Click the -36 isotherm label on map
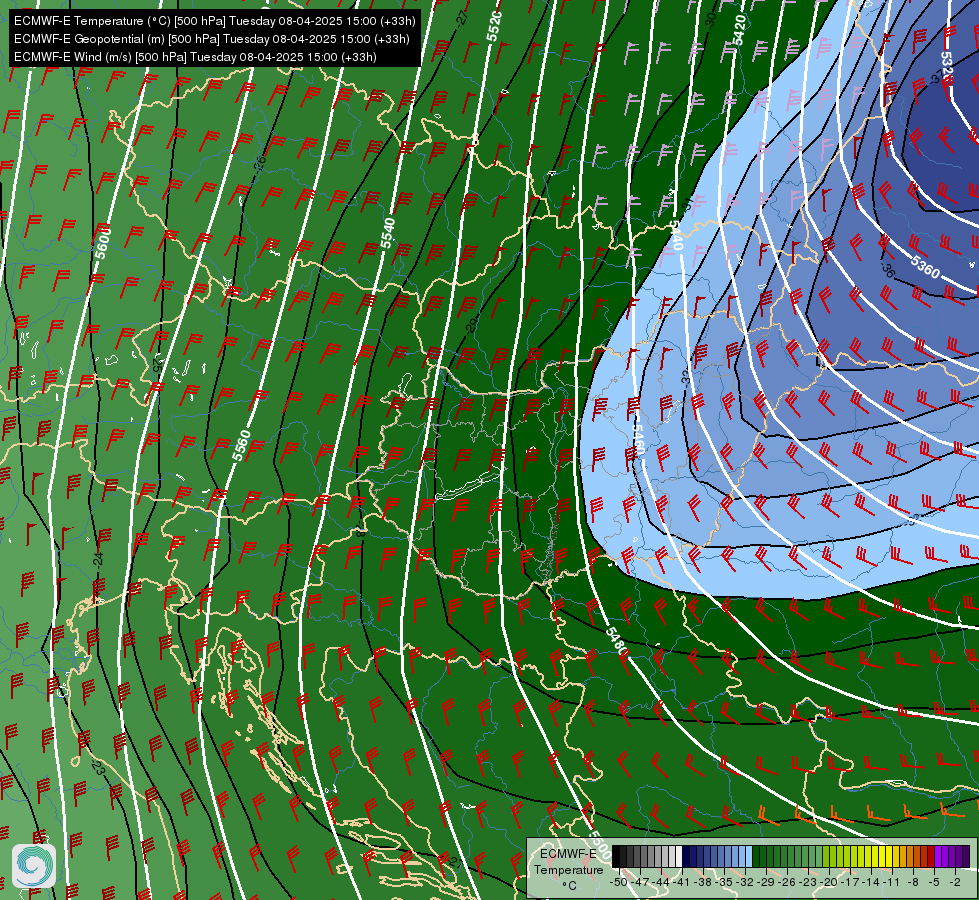This screenshot has height=900, width=979. 888,270
